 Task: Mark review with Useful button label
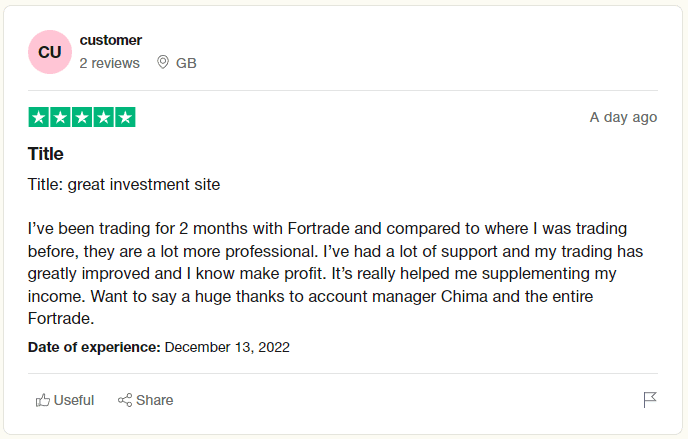pyautogui.click(x=74, y=400)
